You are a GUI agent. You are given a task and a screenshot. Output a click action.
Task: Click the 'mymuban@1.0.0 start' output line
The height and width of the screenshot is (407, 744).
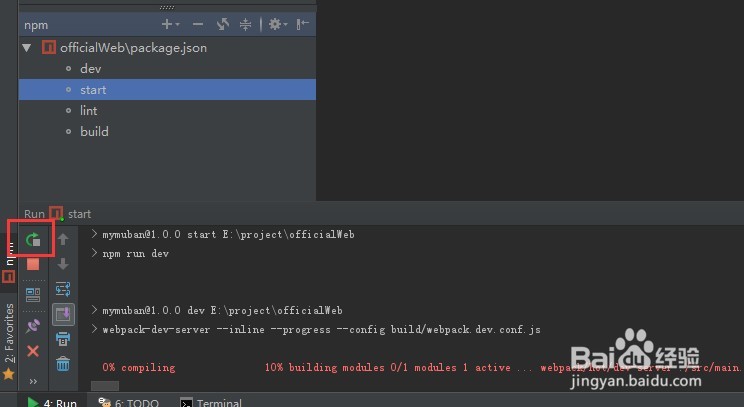pyautogui.click(x=228, y=234)
